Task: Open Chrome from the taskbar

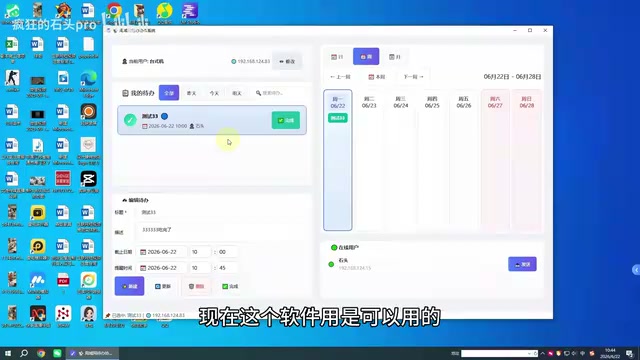Action: (41, 353)
